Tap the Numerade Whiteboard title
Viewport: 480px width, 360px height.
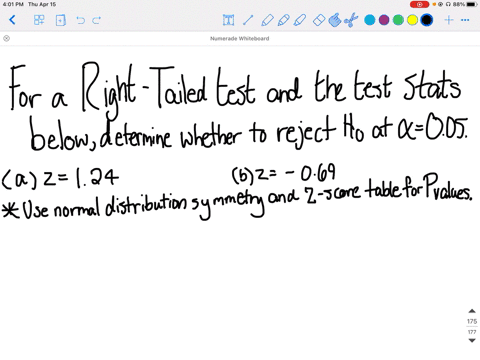point(240,38)
